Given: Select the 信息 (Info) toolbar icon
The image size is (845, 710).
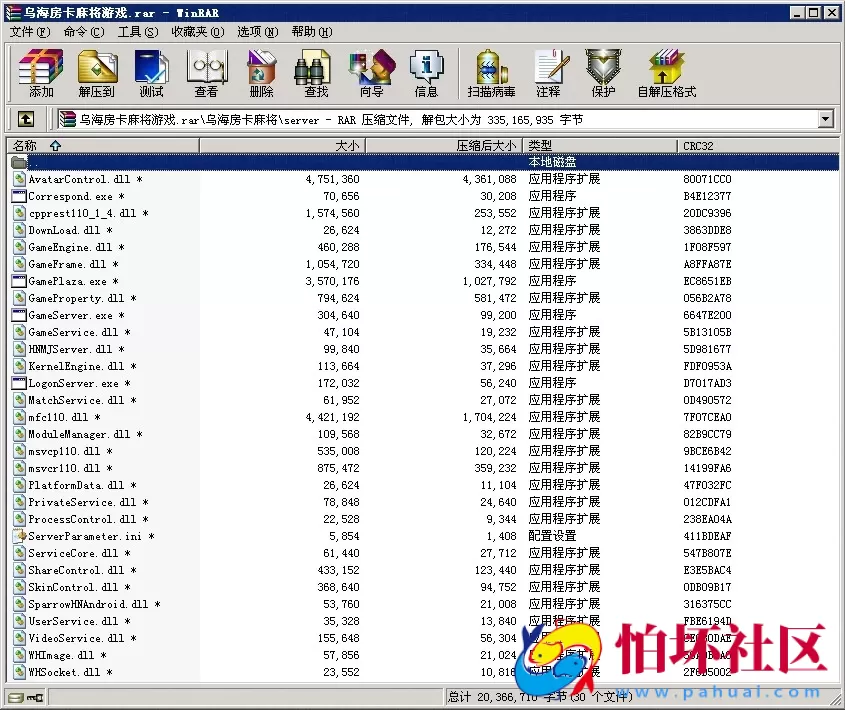Looking at the screenshot, I should 428,73.
